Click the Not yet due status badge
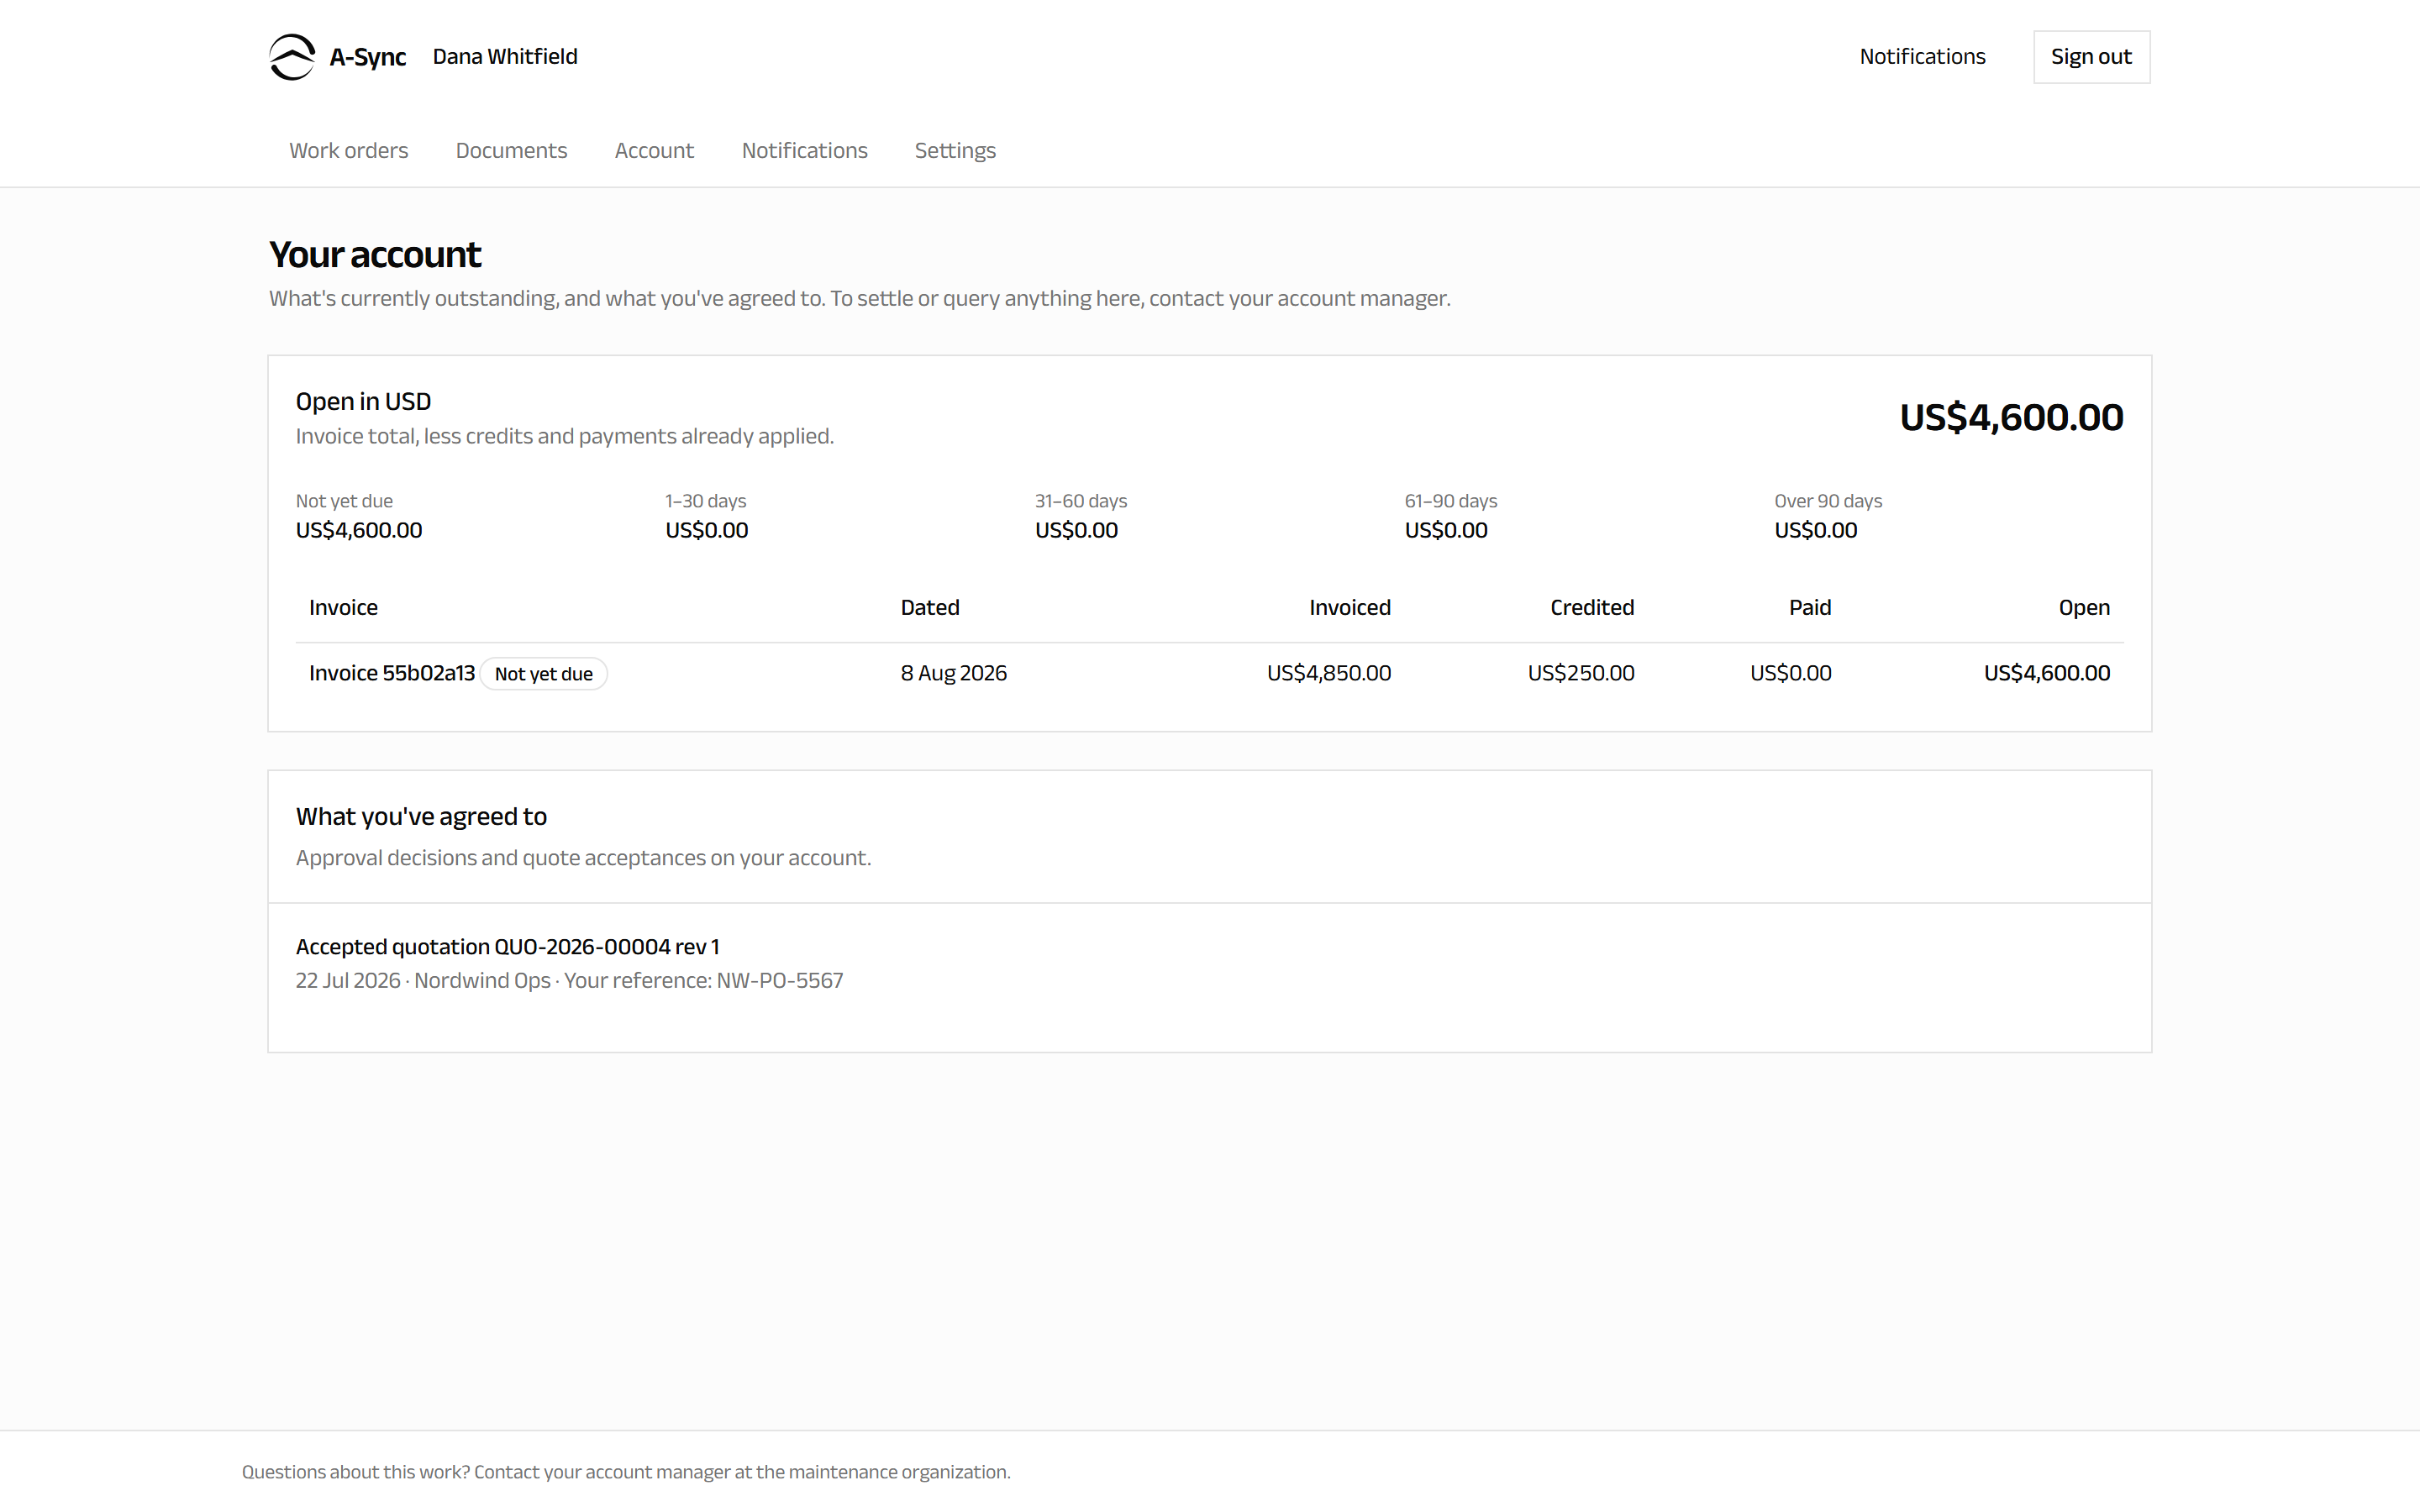This screenshot has height=1512, width=2420. point(544,674)
